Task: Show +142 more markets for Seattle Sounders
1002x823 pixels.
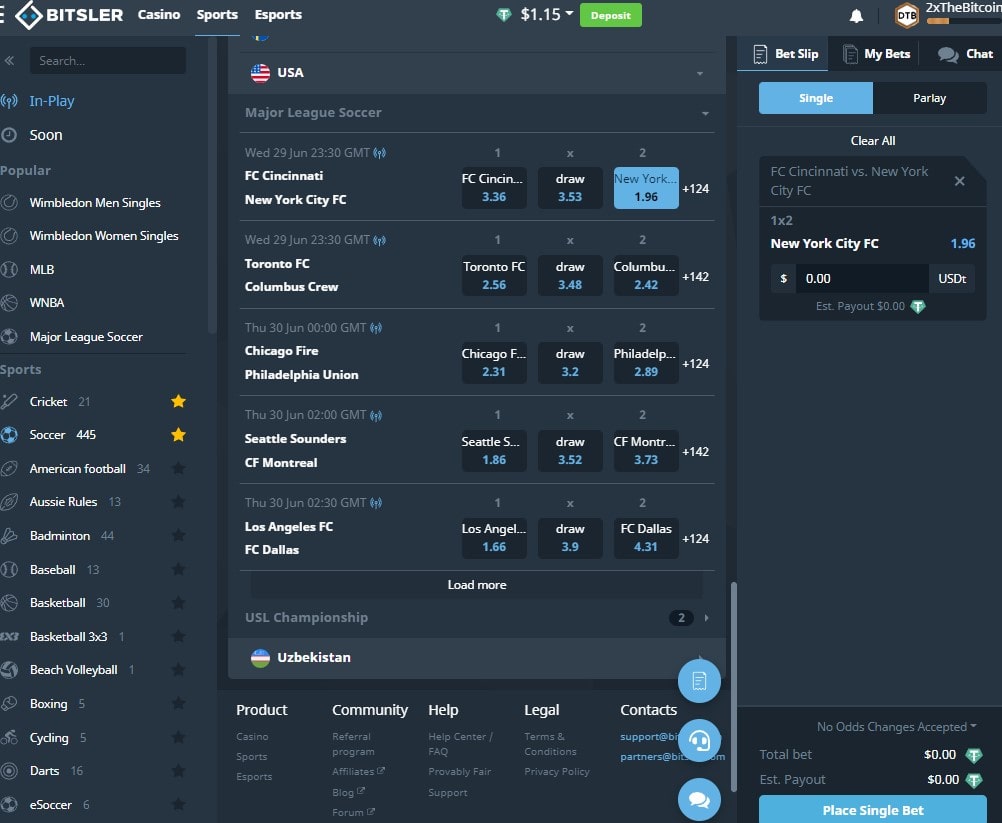Action: [x=695, y=452]
